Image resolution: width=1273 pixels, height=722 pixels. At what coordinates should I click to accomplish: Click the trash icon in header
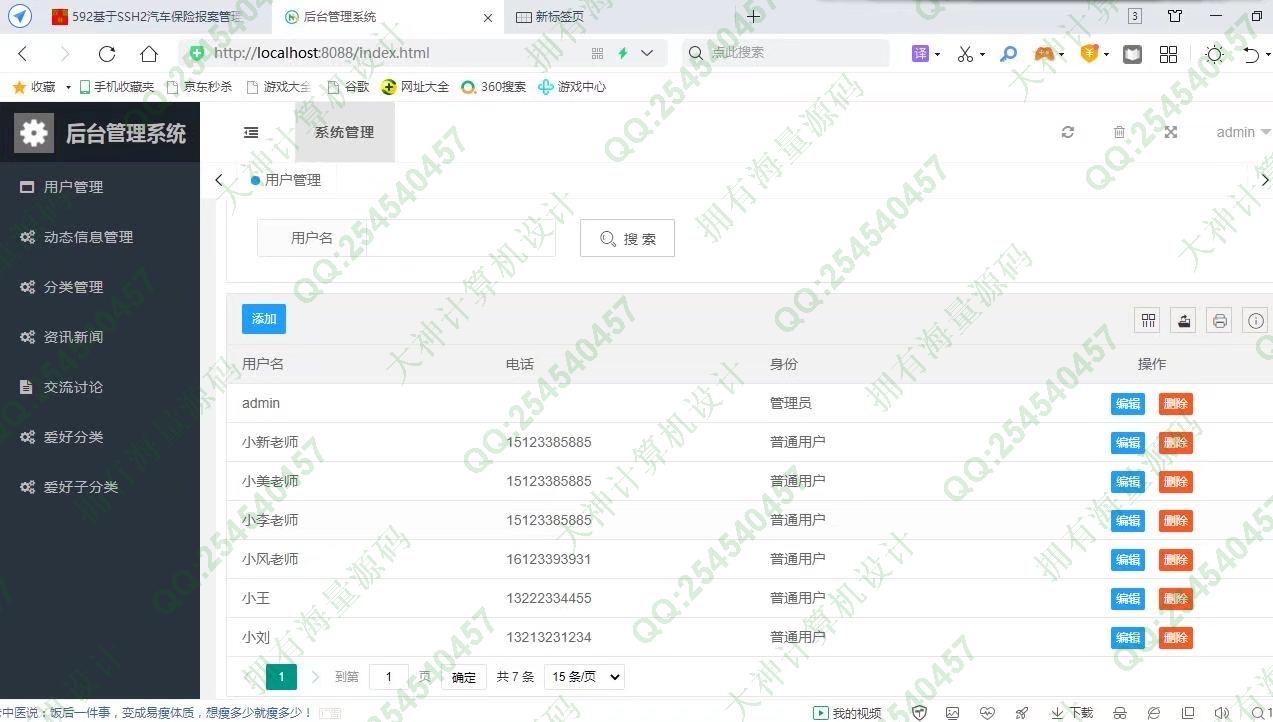tap(1119, 132)
